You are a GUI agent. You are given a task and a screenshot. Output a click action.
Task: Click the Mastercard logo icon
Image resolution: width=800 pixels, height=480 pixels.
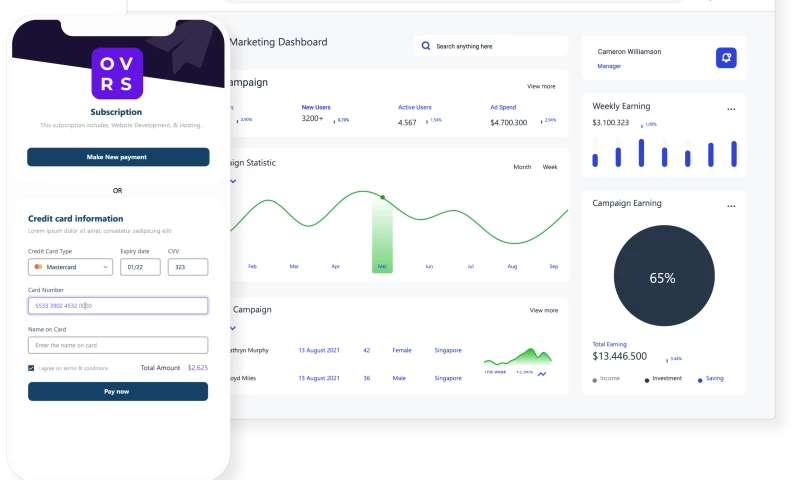(38, 267)
